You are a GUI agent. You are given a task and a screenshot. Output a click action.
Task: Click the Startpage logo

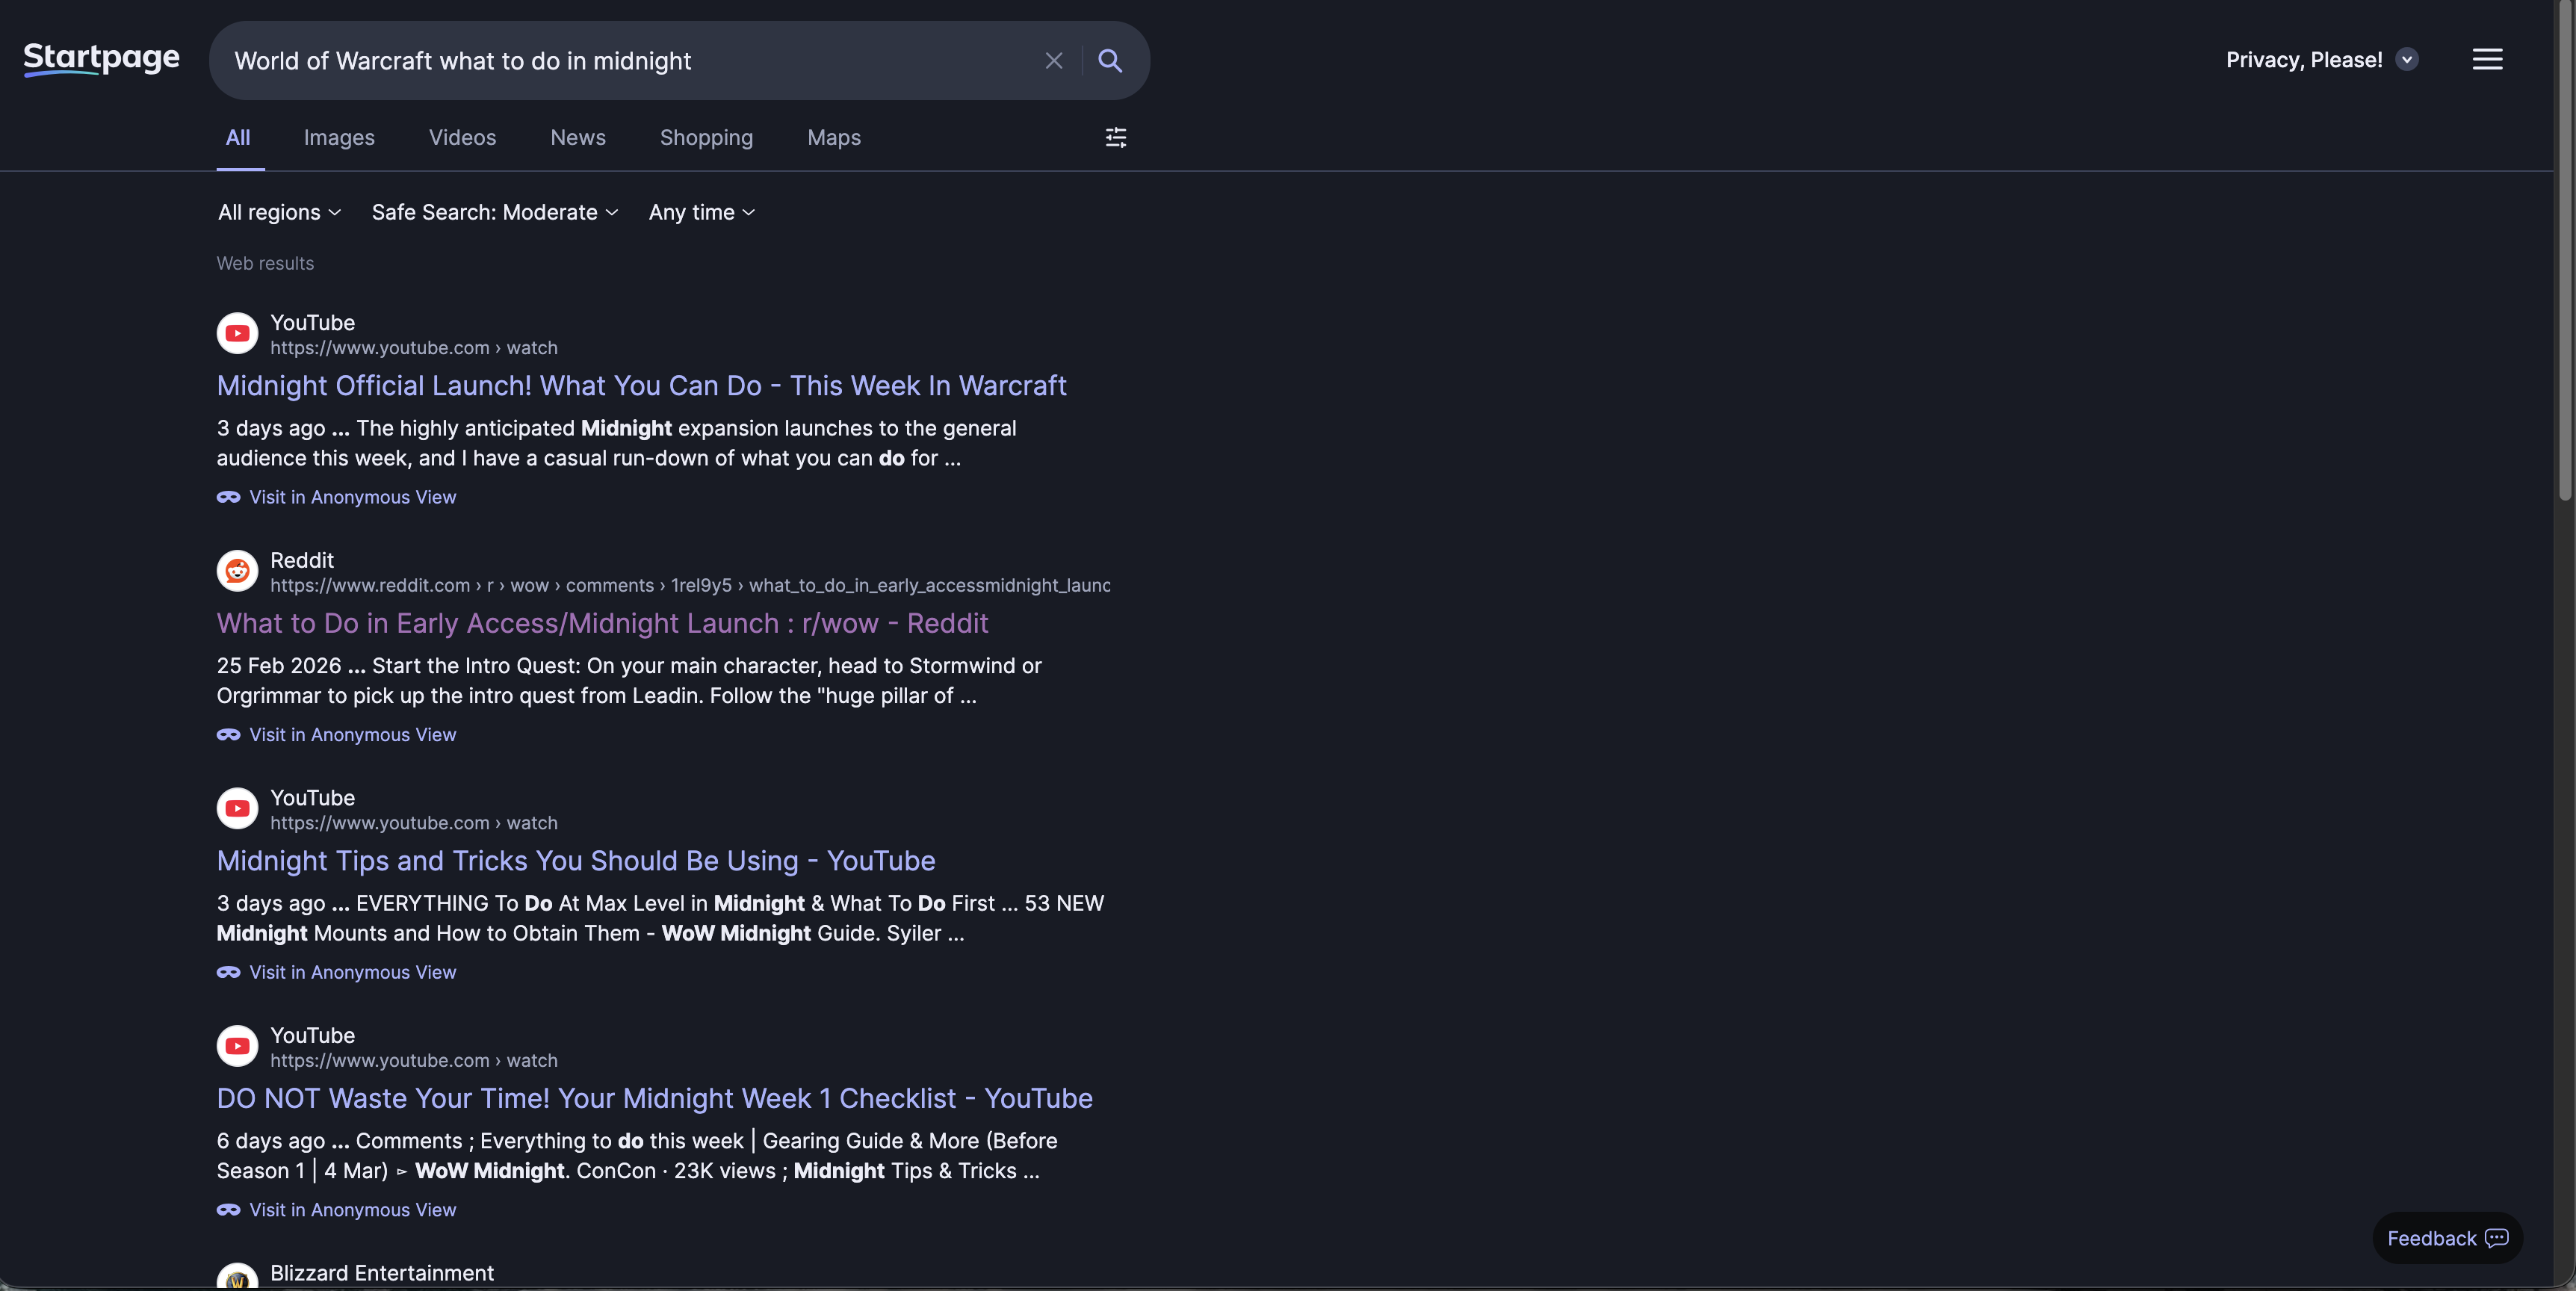click(101, 59)
